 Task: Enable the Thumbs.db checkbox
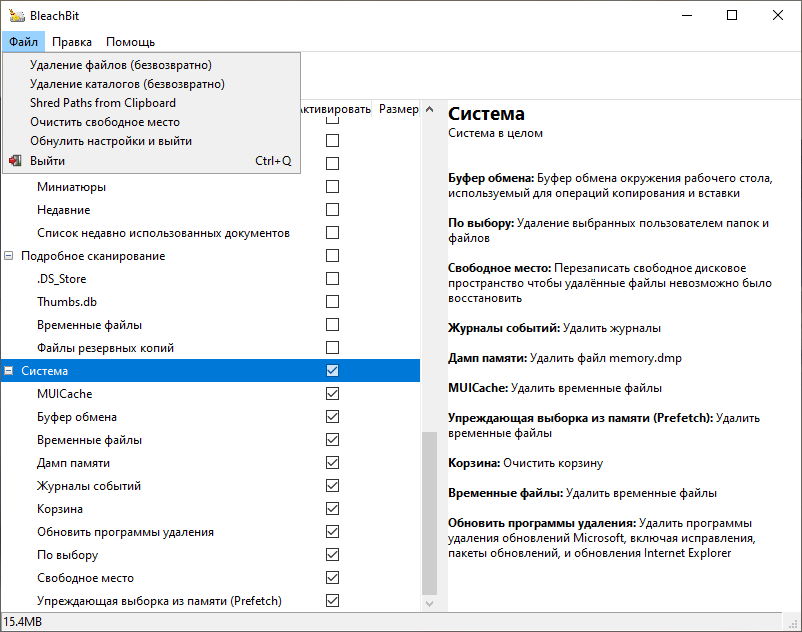point(332,302)
